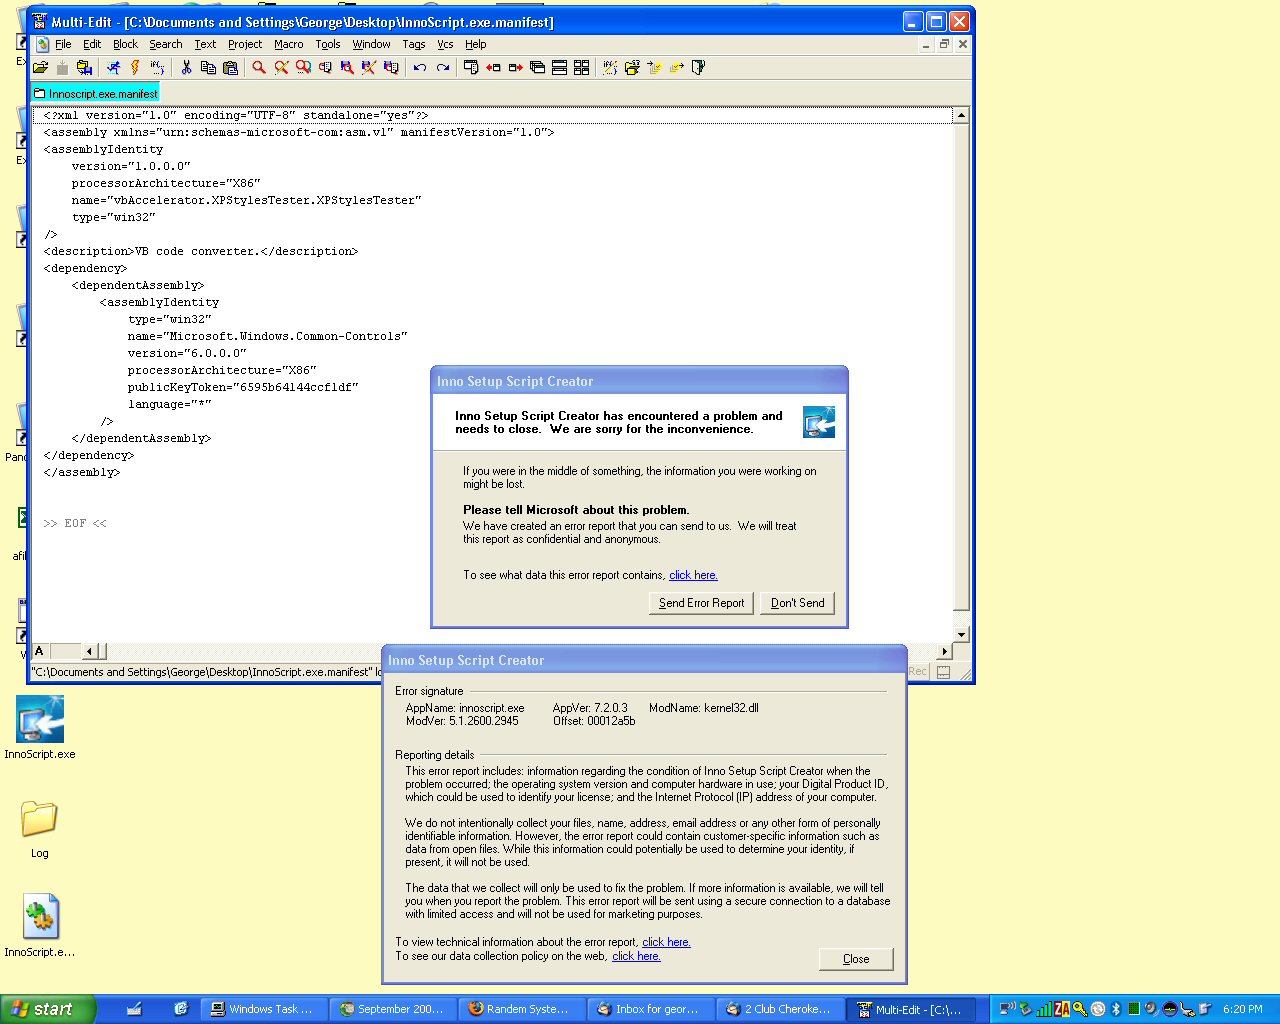Click the Paste clipboard icon
The image size is (1280, 1024).
click(230, 67)
